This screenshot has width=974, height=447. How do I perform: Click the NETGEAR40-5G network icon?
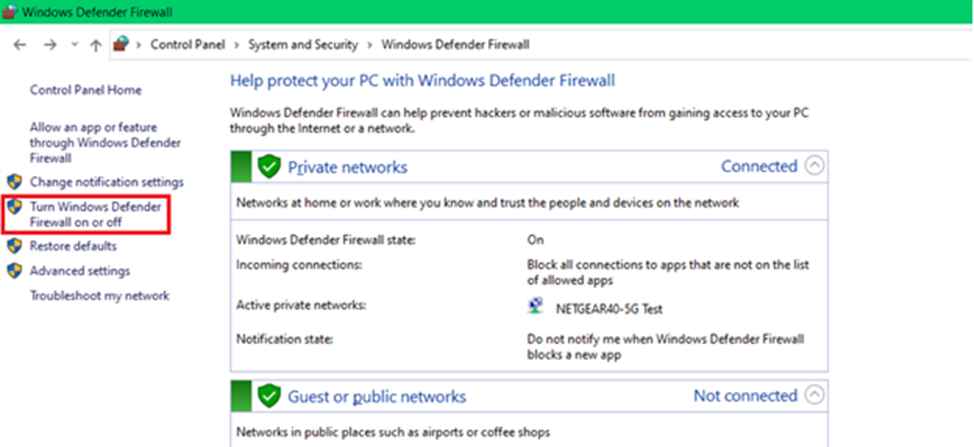pyautogui.click(x=535, y=306)
